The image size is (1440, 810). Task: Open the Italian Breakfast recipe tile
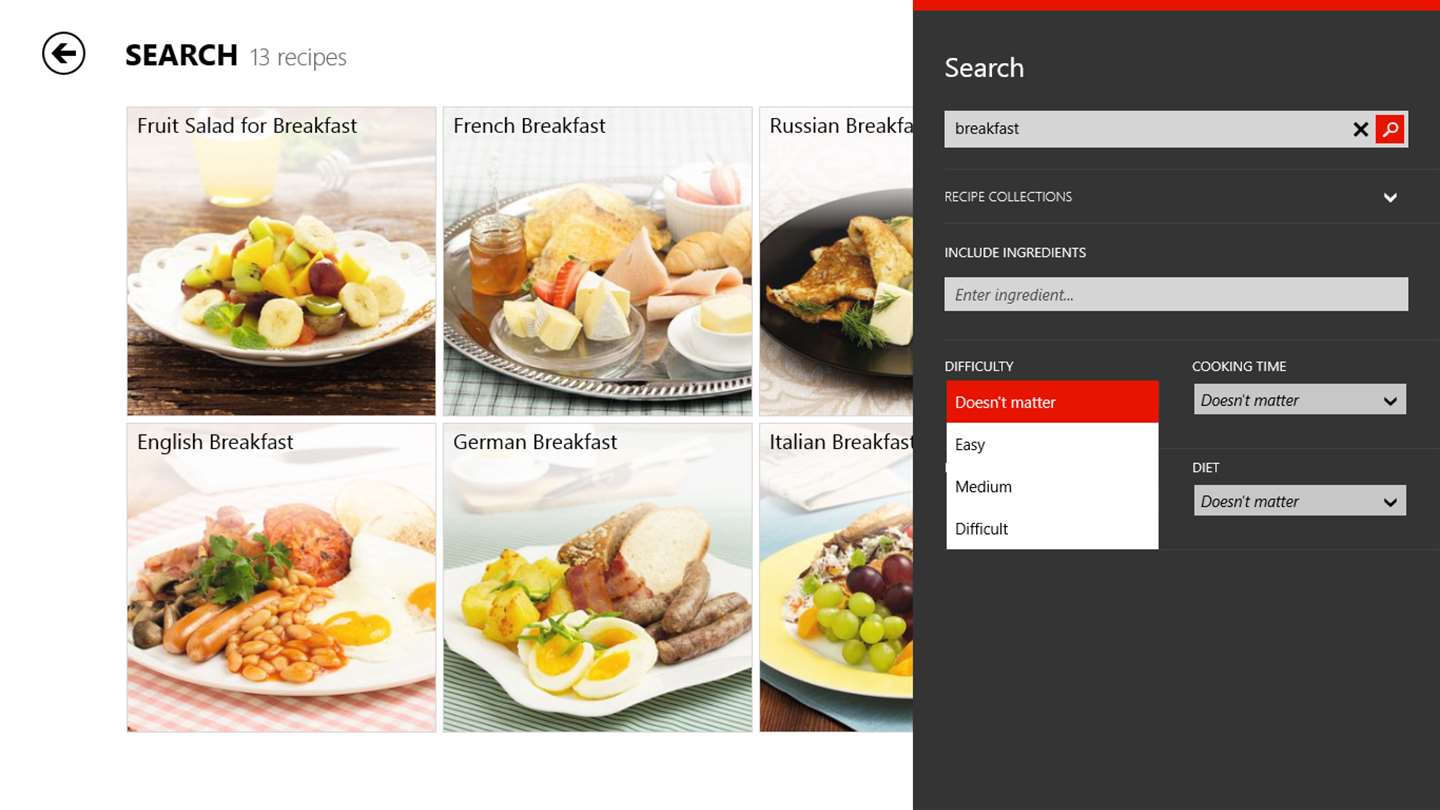click(836, 577)
